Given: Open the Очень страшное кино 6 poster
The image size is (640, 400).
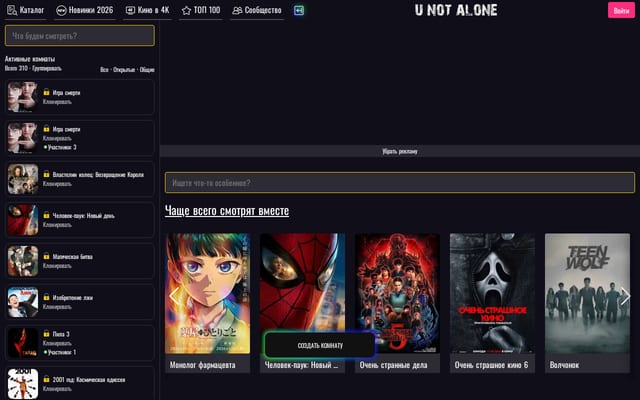Looking at the screenshot, I should click(492, 293).
